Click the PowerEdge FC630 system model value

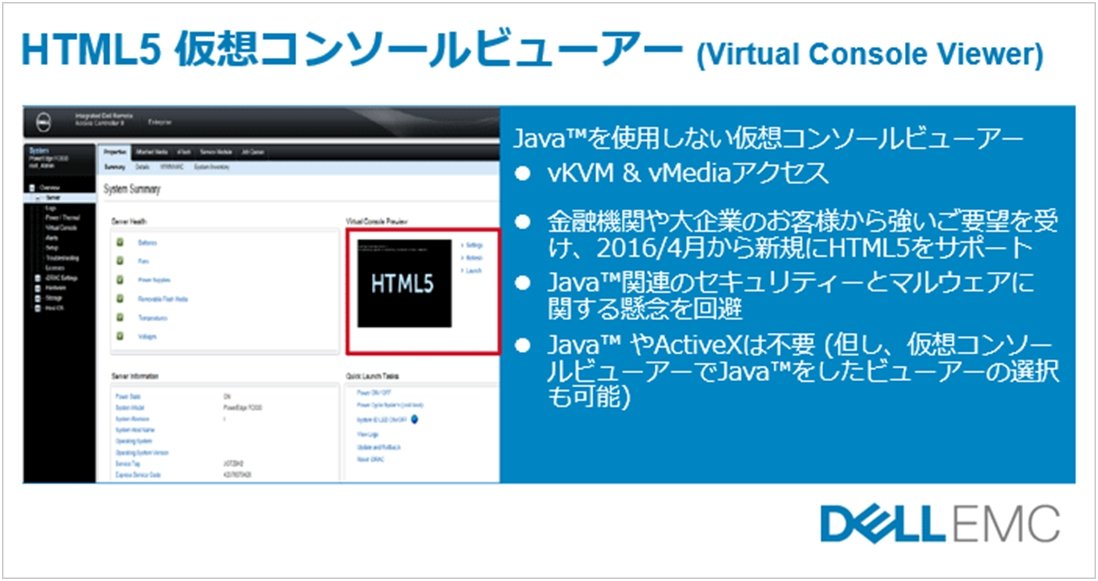click(x=242, y=407)
